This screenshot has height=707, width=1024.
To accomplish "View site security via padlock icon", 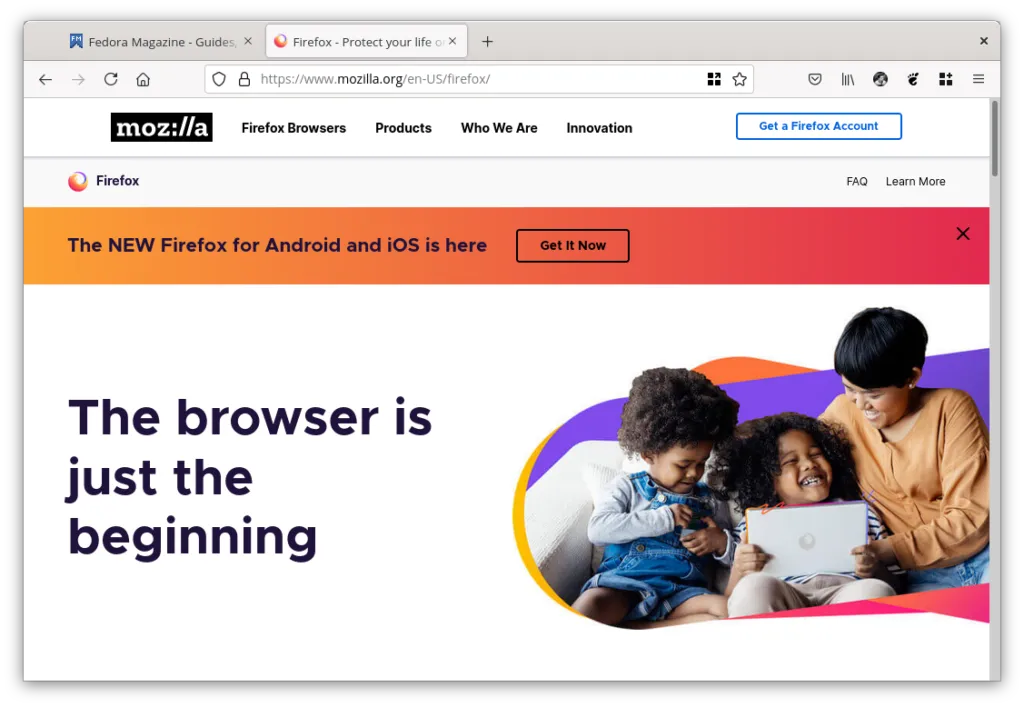I will coord(244,79).
